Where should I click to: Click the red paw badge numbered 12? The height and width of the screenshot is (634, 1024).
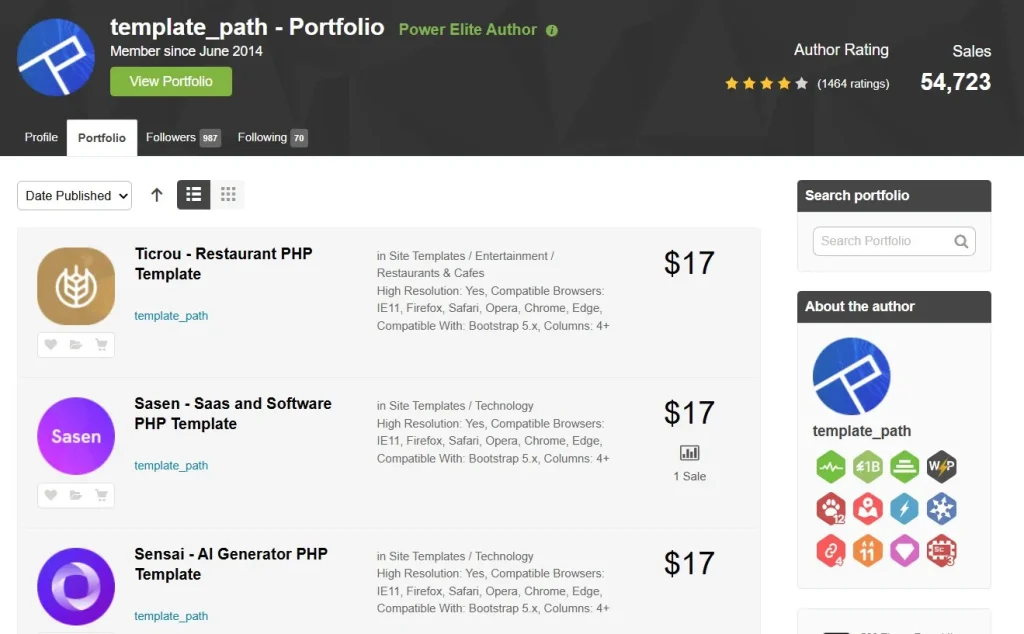point(830,509)
